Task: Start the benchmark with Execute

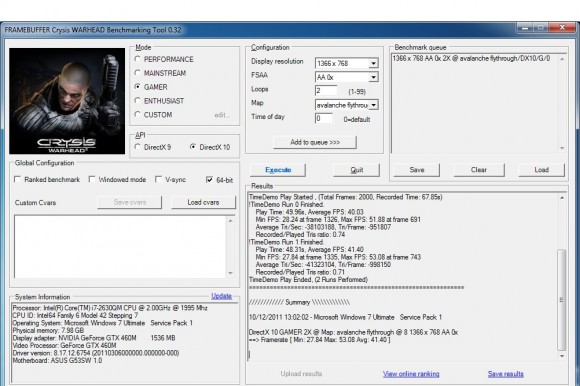Action: point(278,170)
